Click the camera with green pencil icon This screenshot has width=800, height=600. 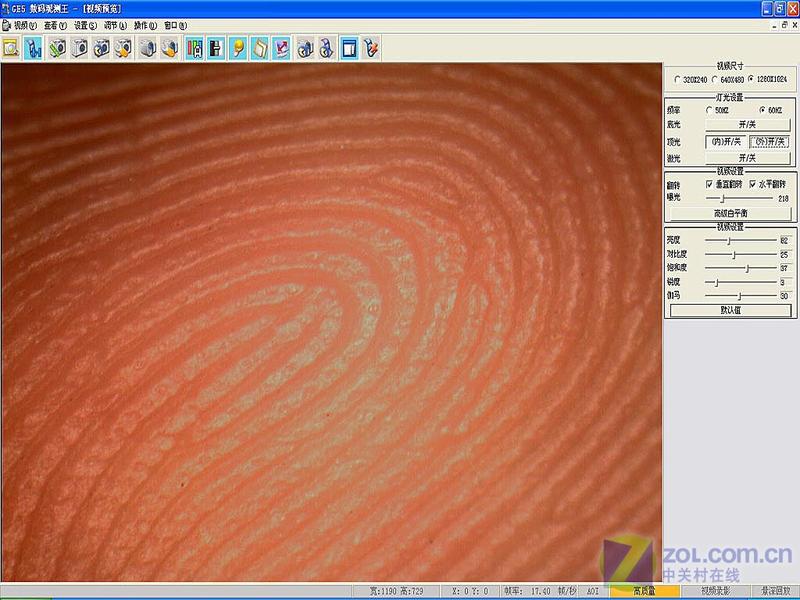click(x=57, y=48)
